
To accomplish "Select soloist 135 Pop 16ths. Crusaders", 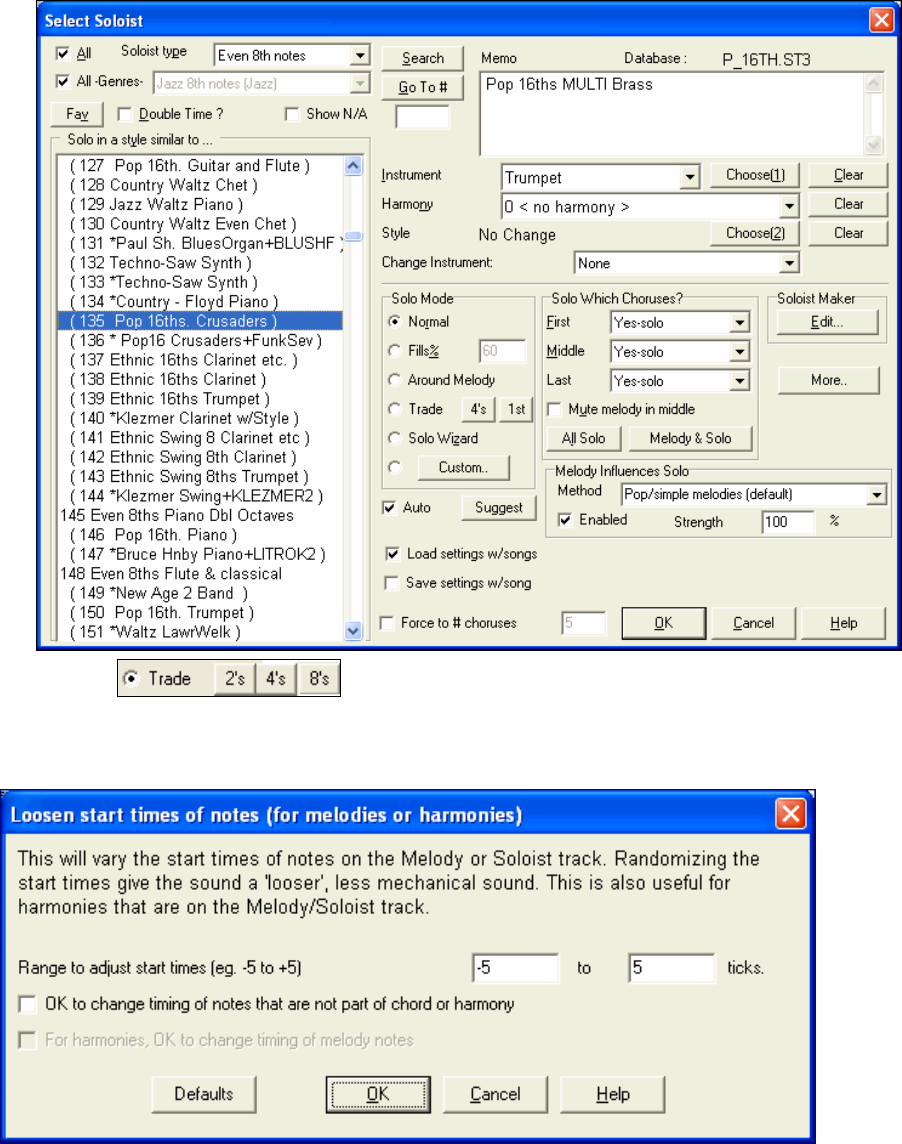I will pyautogui.click(x=200, y=321).
